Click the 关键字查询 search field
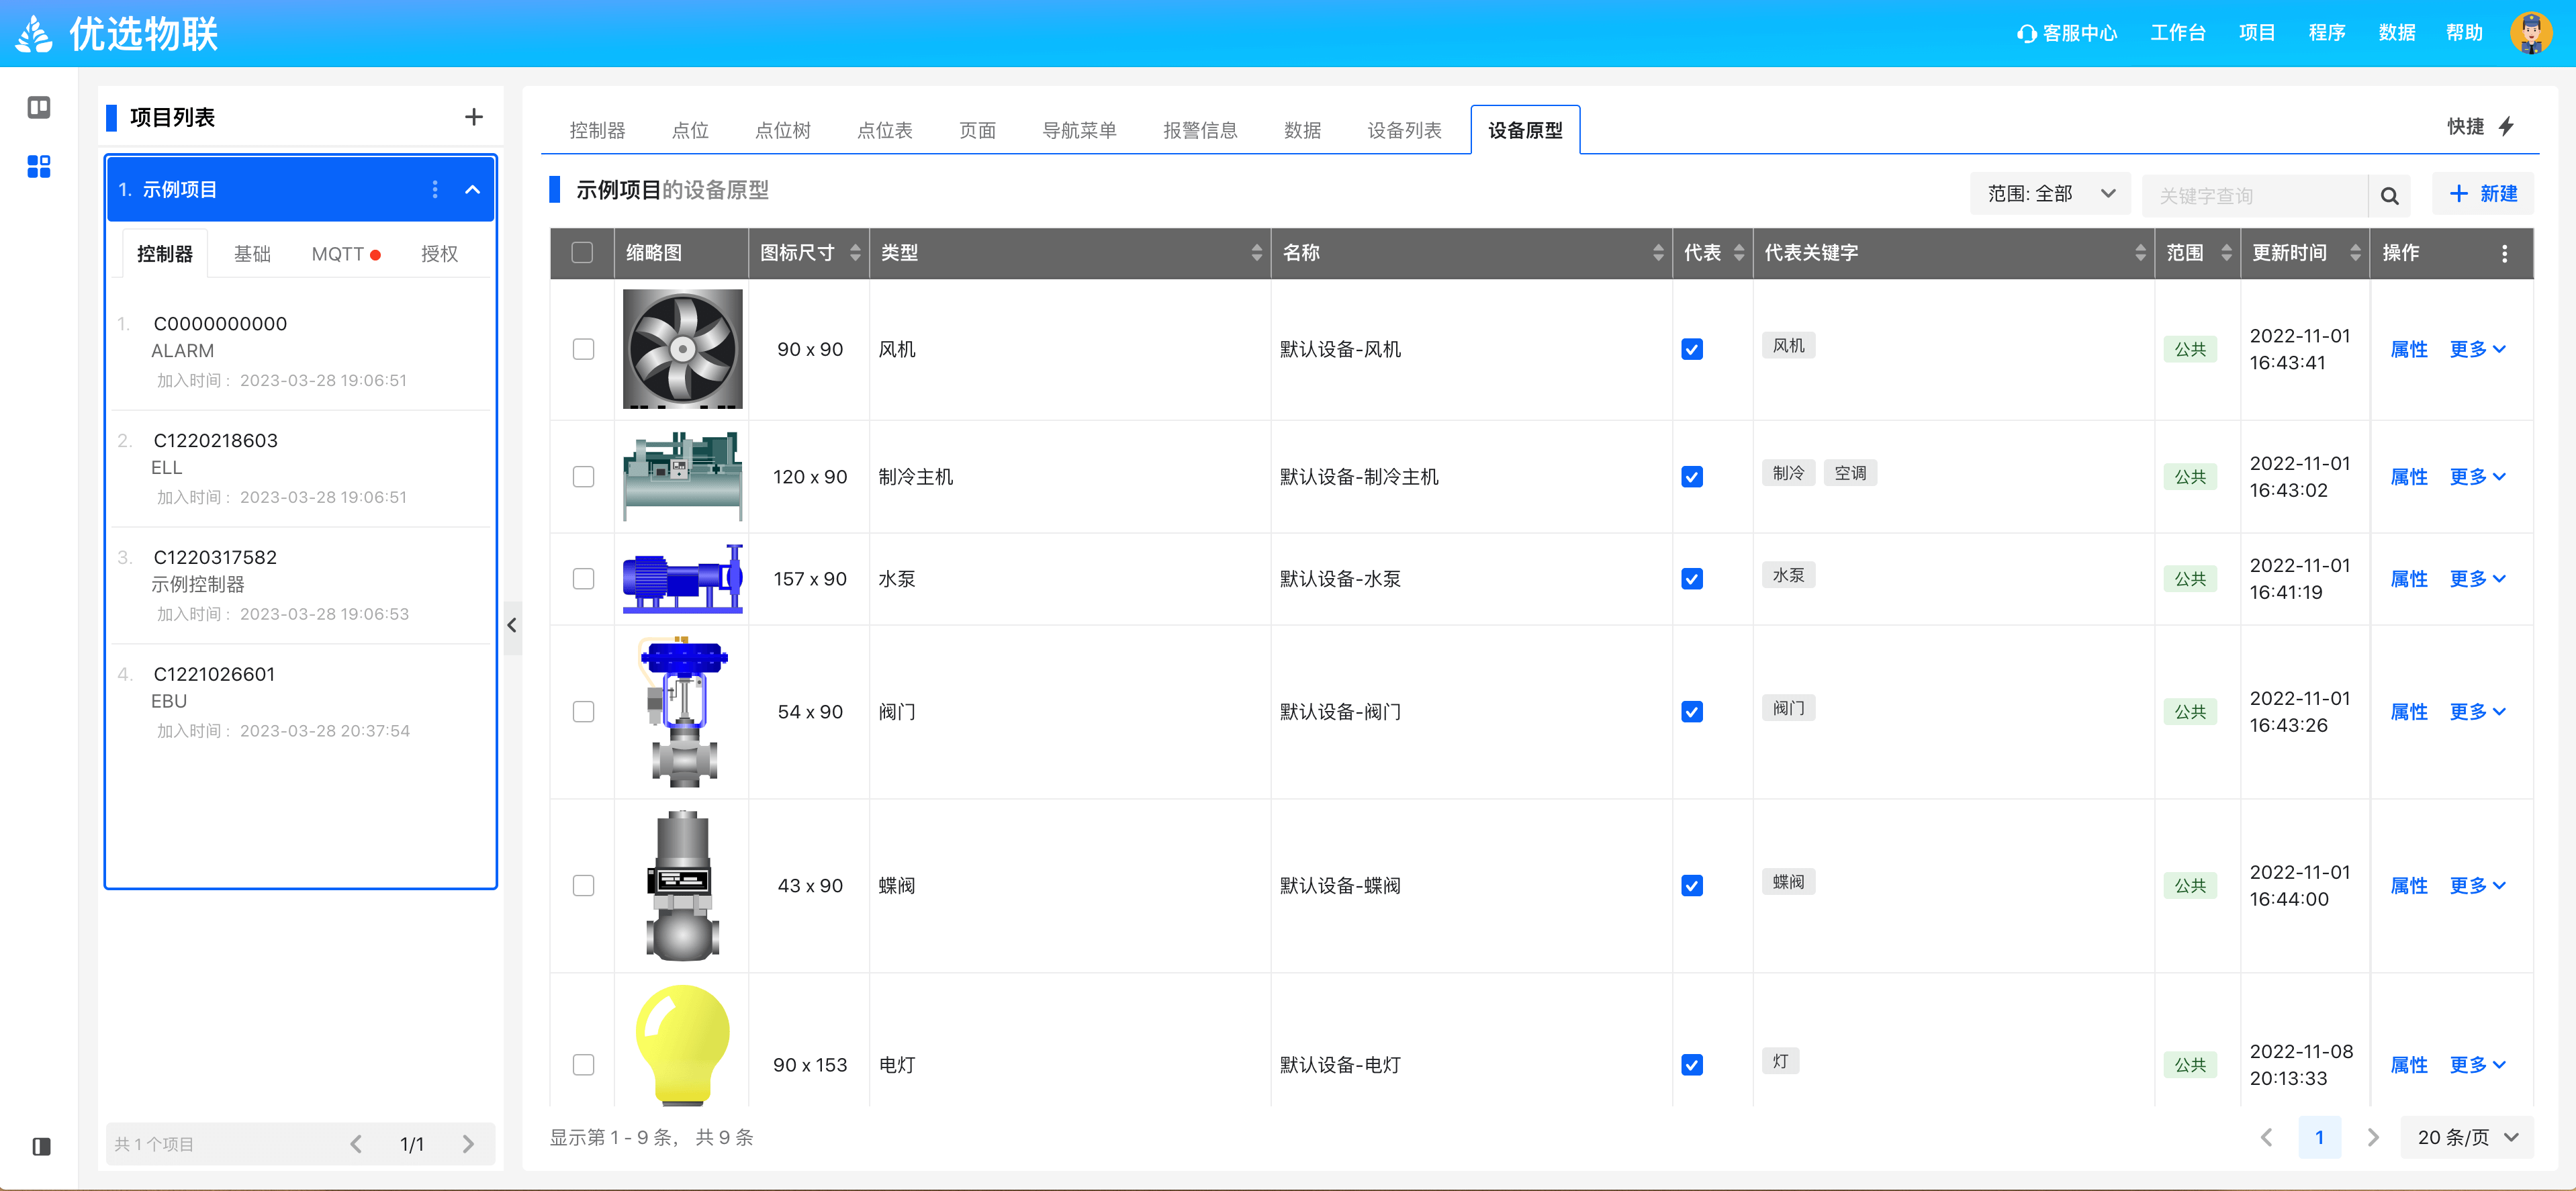2576x1191 pixels. click(2254, 195)
